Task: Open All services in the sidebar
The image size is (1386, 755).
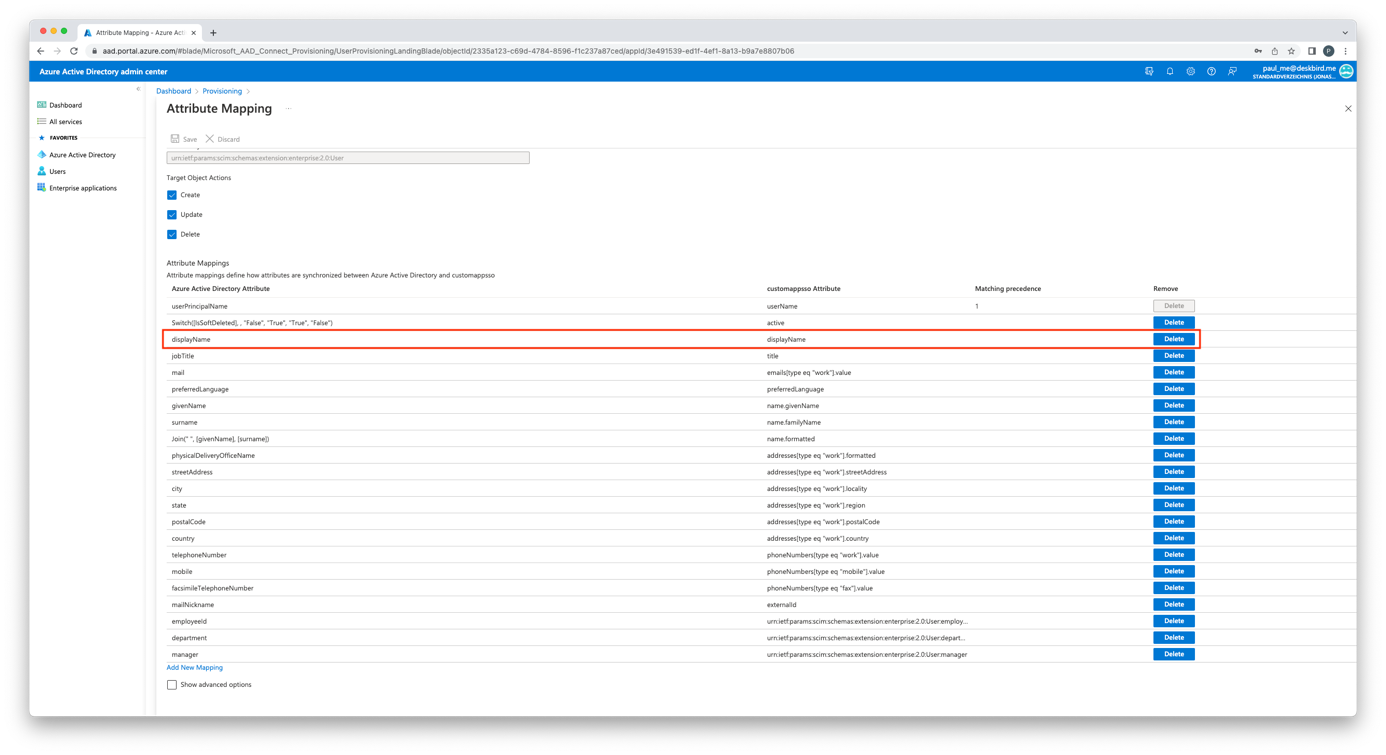Action: (65, 122)
